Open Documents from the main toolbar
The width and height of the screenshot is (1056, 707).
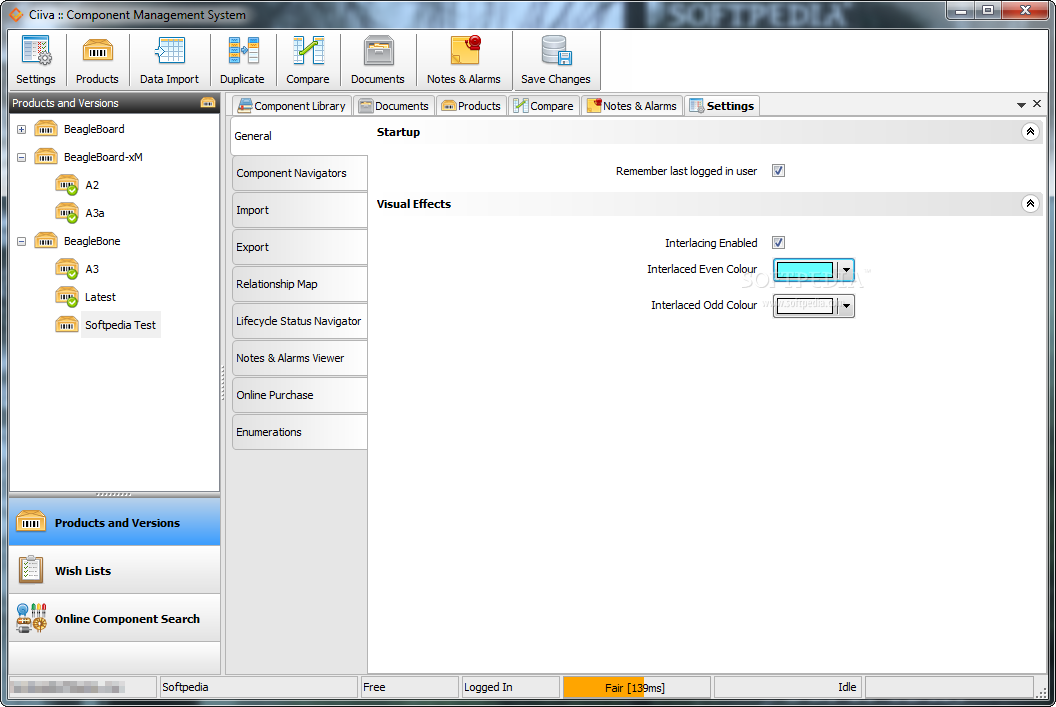click(x=378, y=61)
